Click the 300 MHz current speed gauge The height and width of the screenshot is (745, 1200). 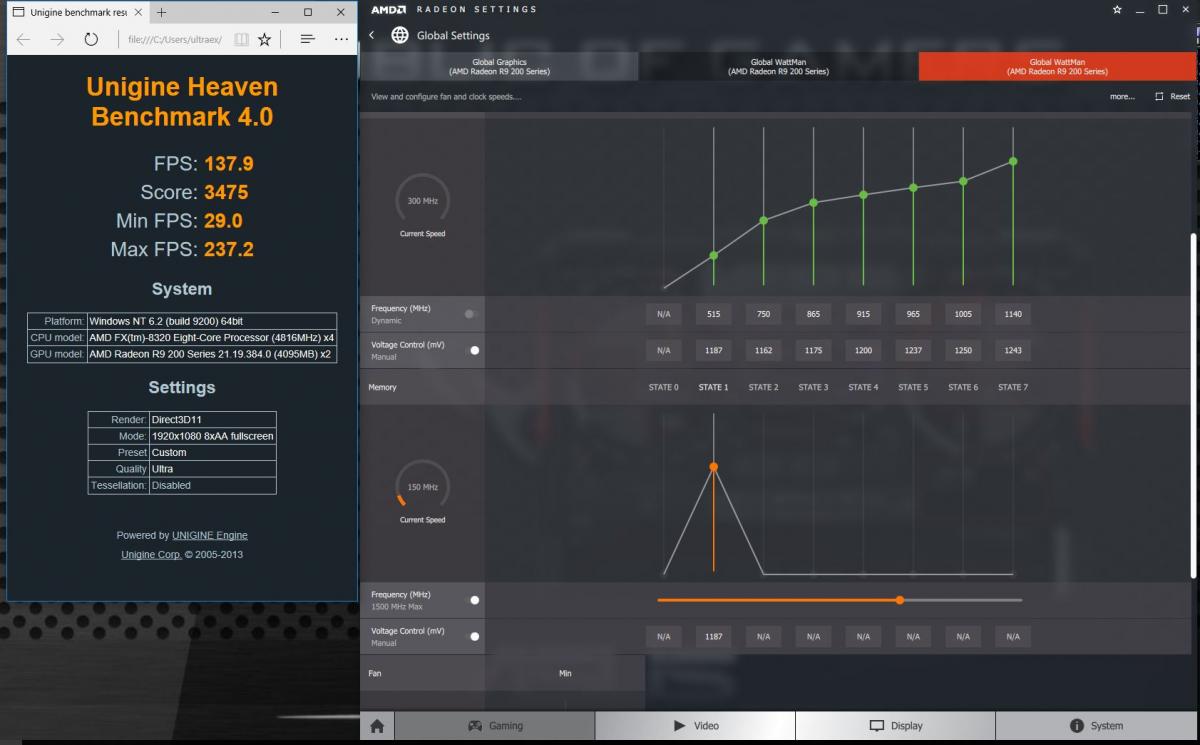point(422,201)
